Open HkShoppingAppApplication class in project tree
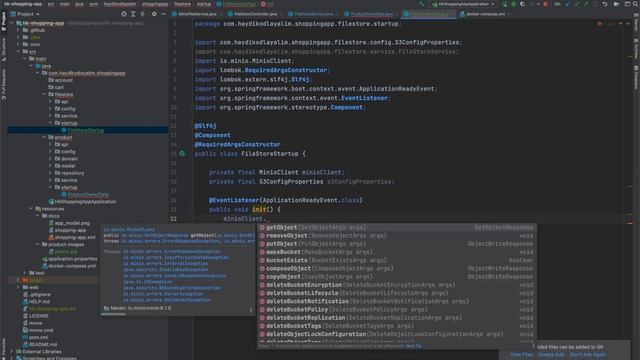 (x=85, y=202)
